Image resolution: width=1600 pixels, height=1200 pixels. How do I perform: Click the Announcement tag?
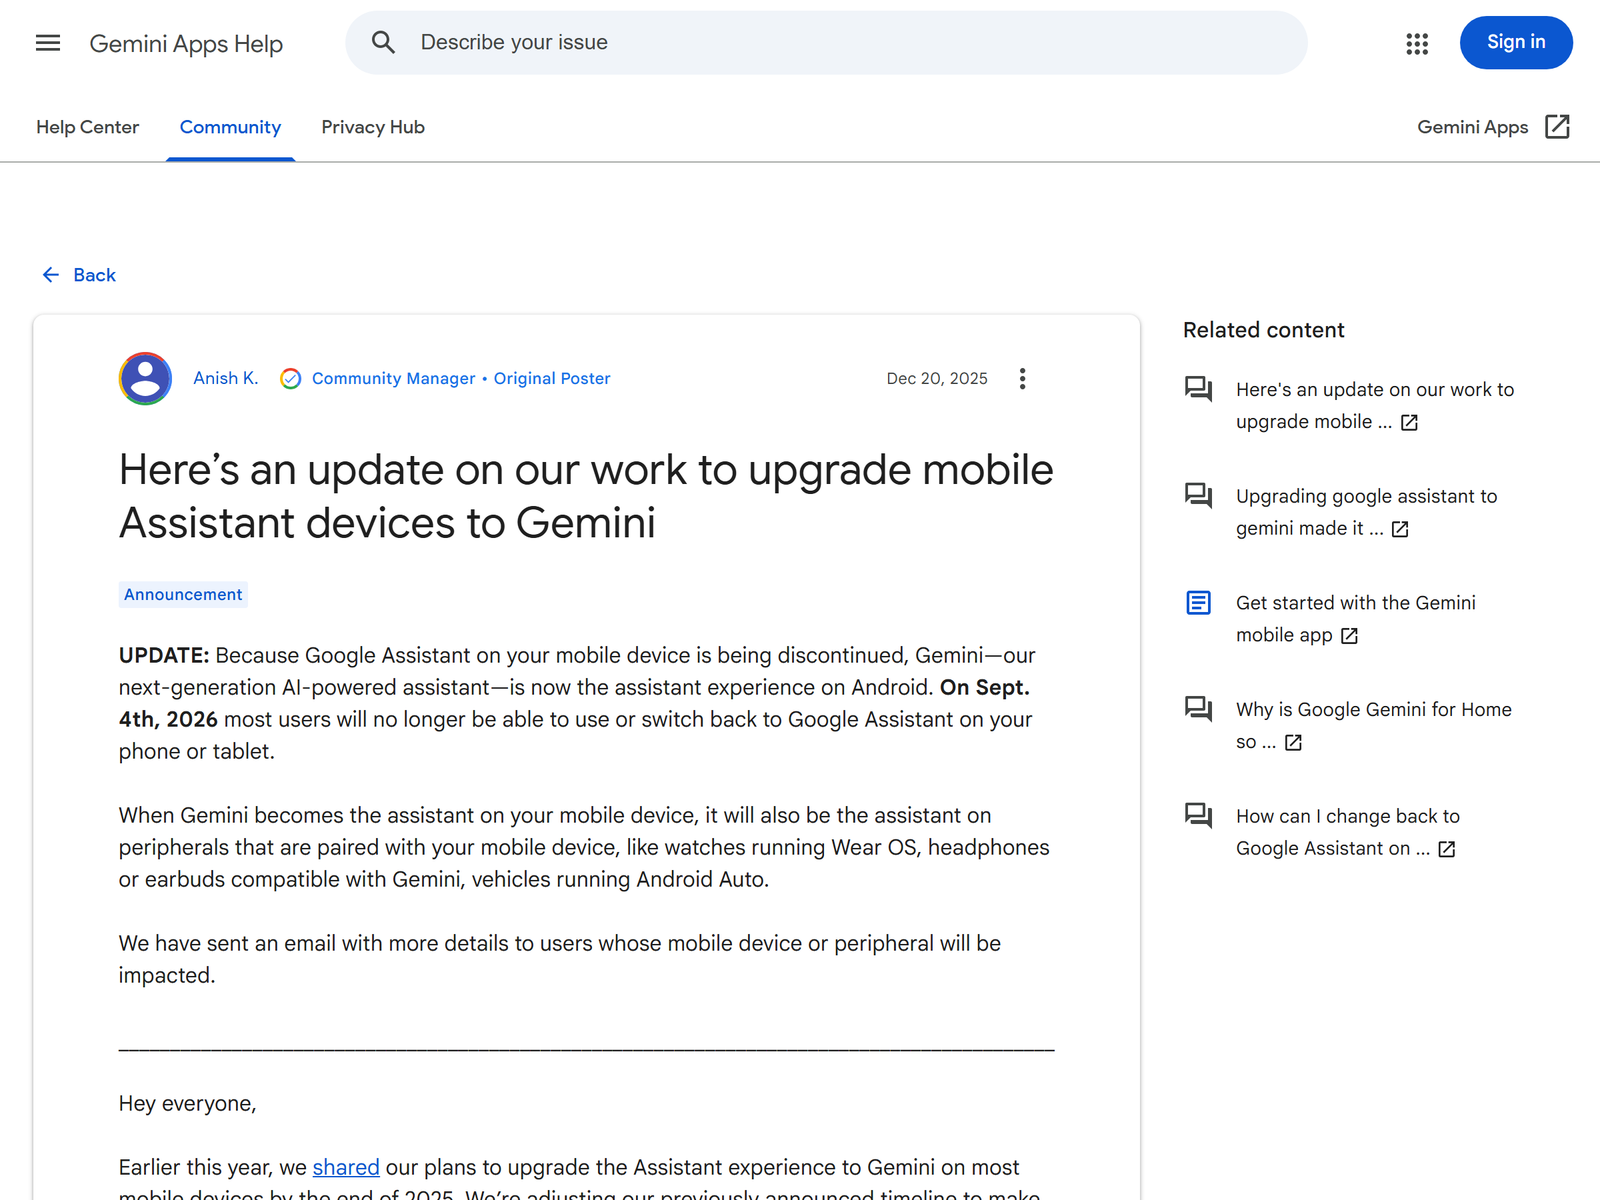point(183,595)
